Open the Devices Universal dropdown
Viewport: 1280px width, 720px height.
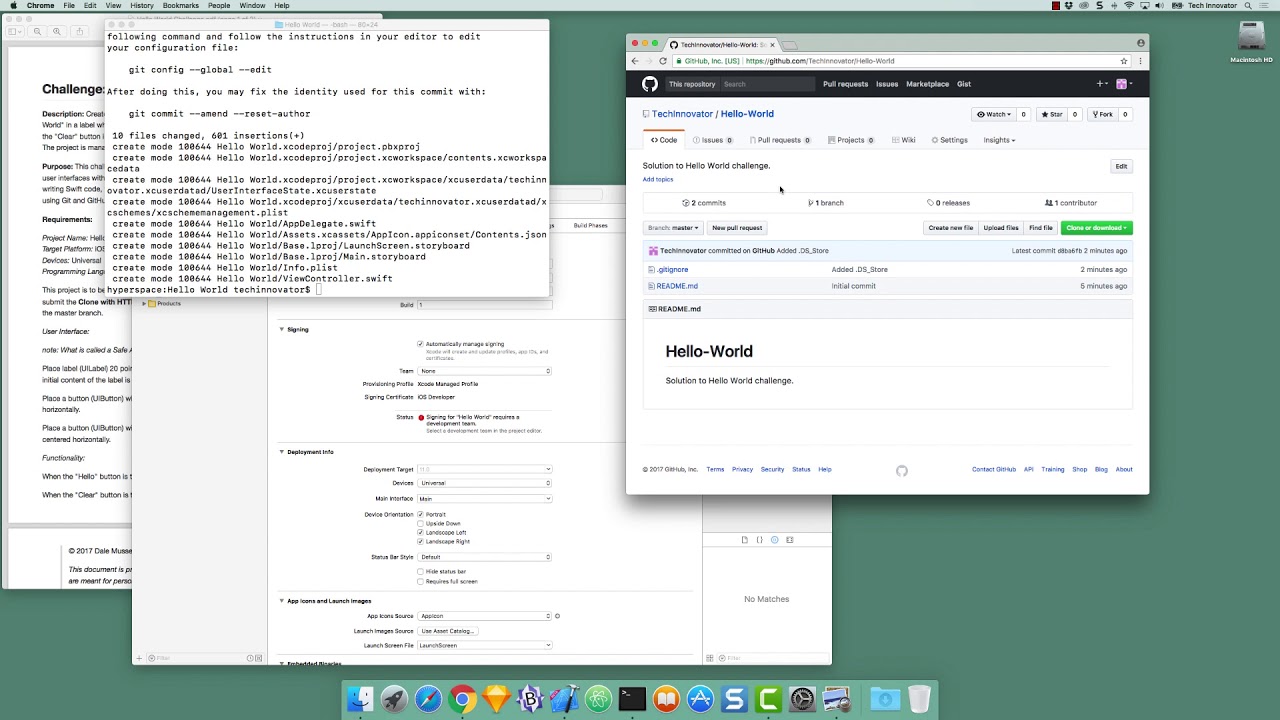click(x=485, y=483)
